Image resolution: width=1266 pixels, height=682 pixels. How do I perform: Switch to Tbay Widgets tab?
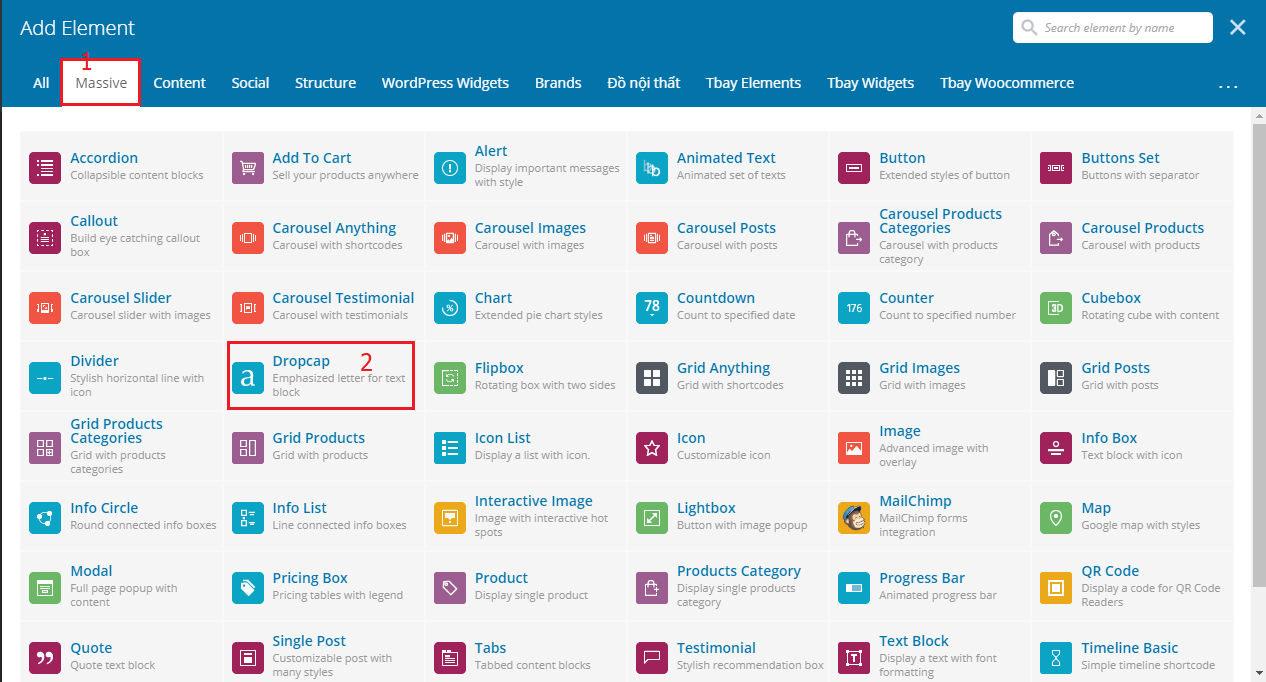pyautogui.click(x=870, y=83)
